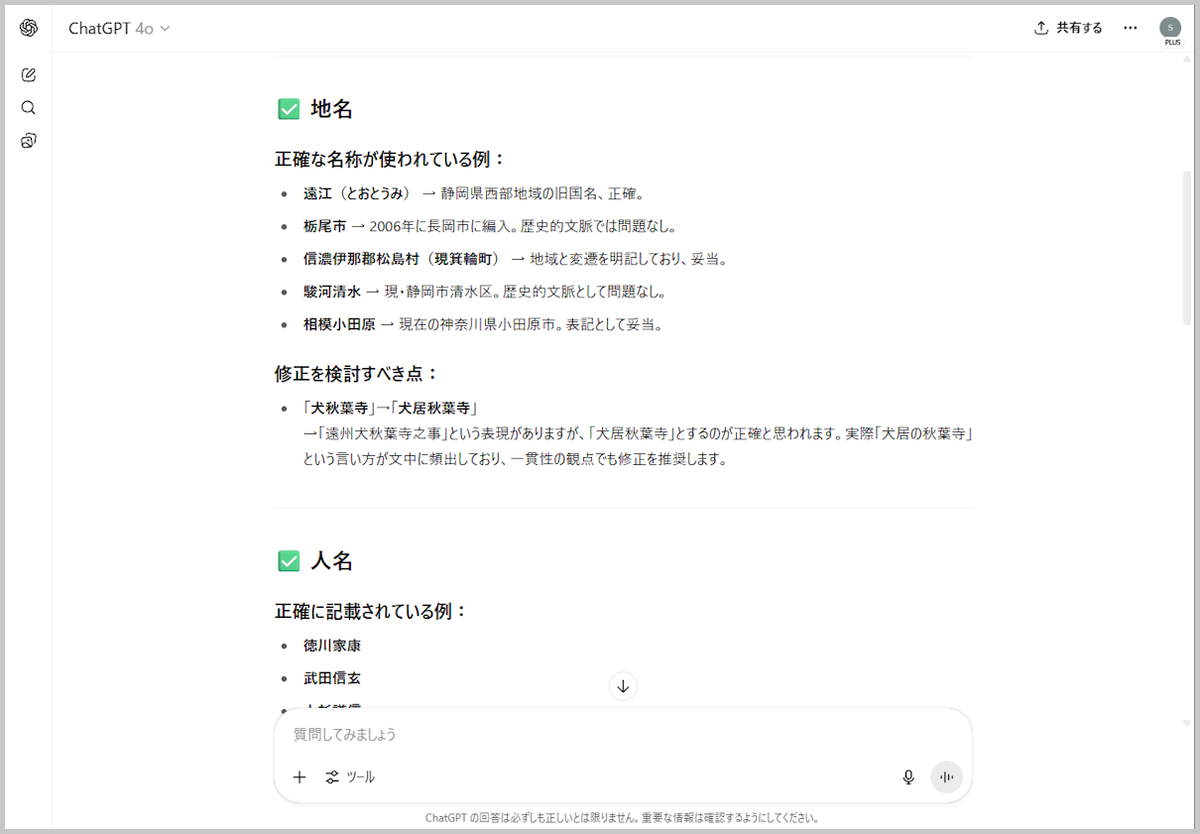Viewport: 1200px width, 834px height.
Task: Click the plus attach icon in the composer
Action: coord(299,777)
